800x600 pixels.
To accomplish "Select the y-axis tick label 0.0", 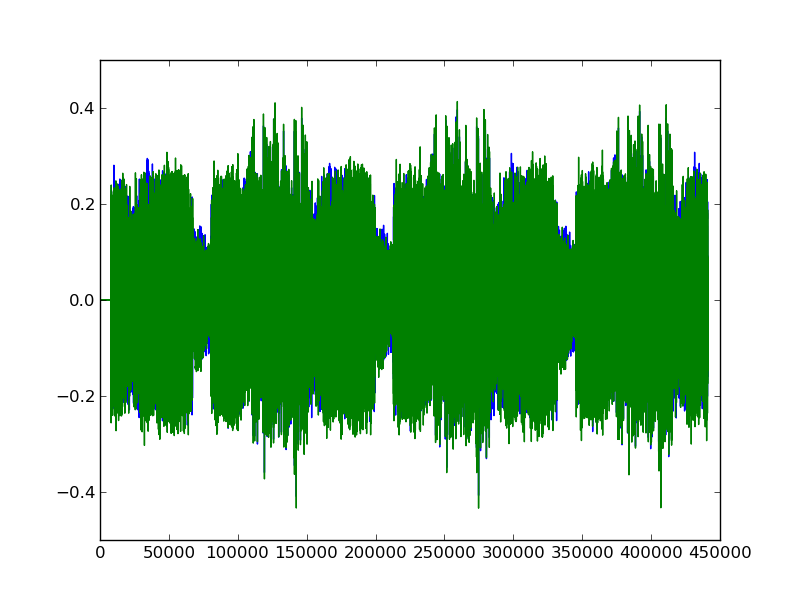I will 82,301.
